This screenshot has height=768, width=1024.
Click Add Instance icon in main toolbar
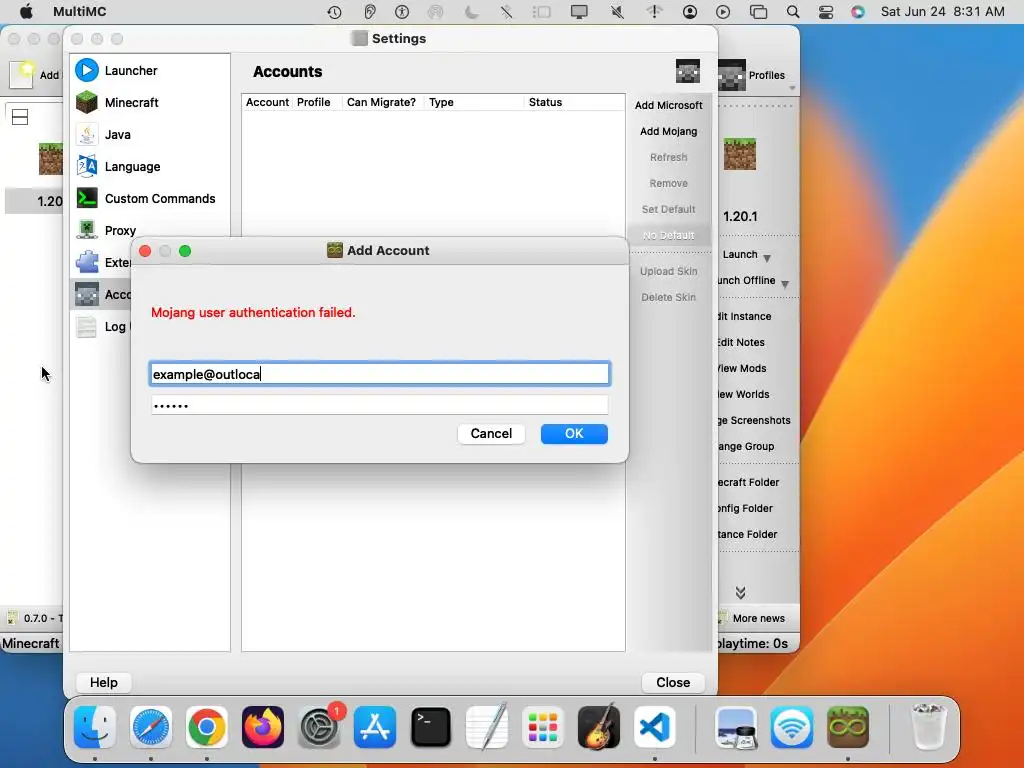(22, 74)
